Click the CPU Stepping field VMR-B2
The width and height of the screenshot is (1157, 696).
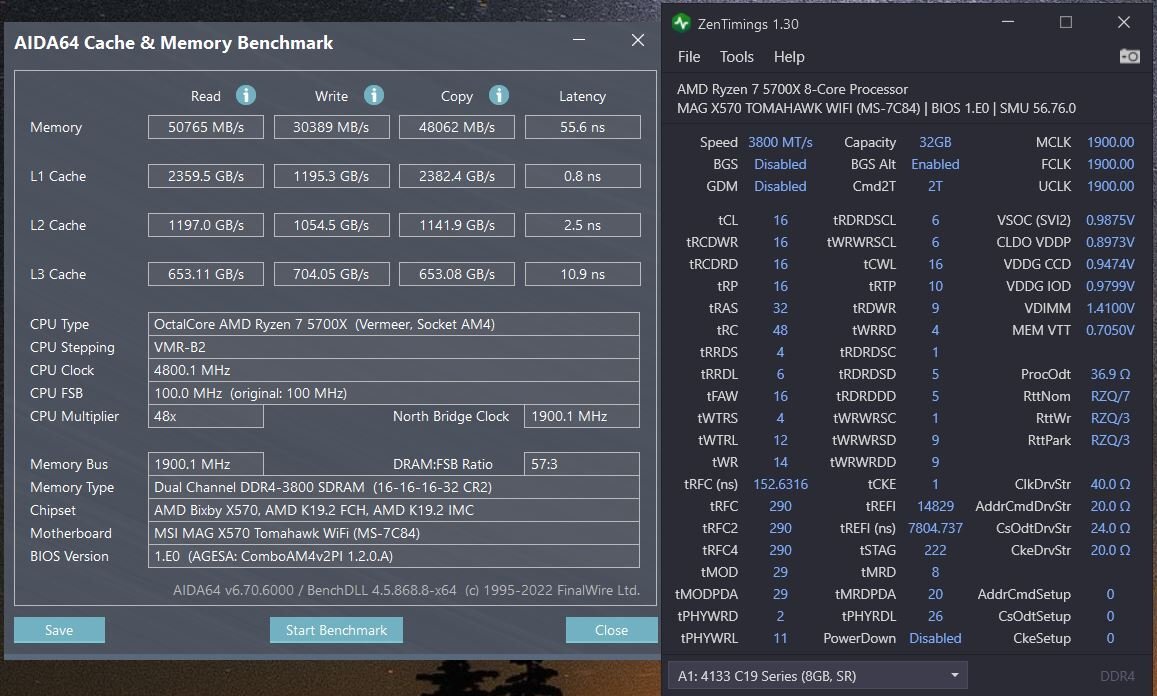393,347
